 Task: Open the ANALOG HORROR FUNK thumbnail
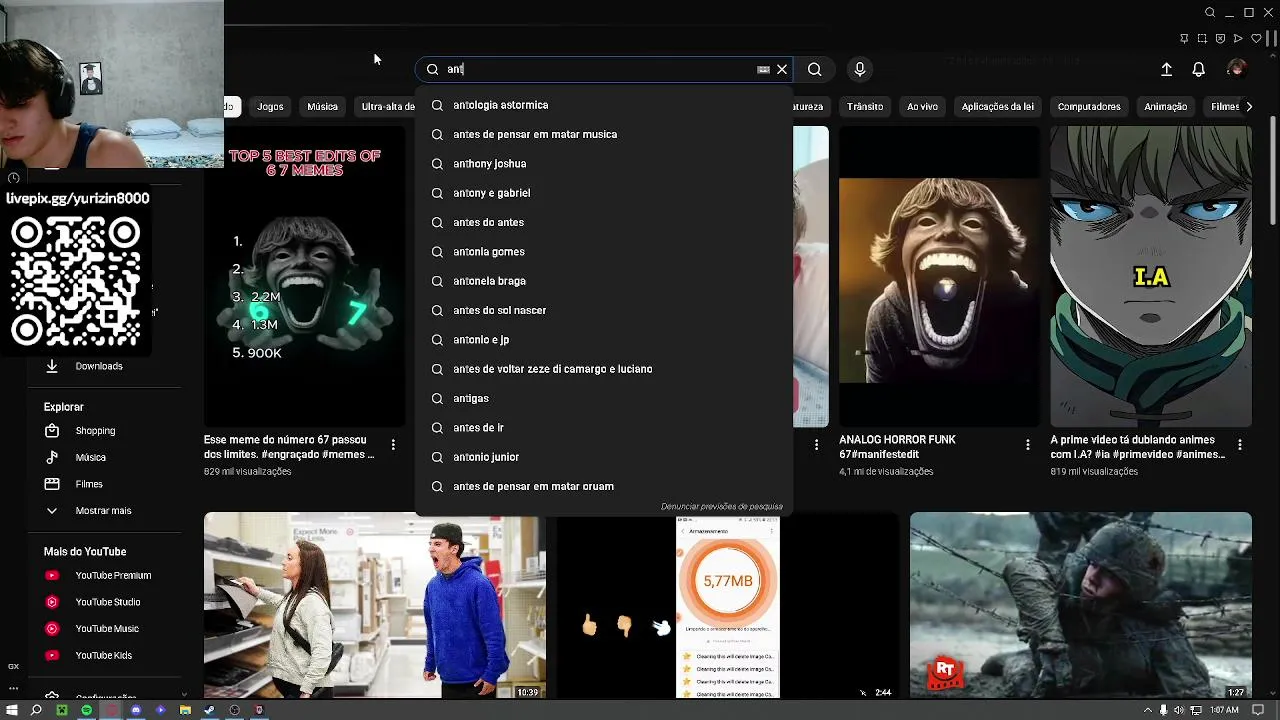click(938, 277)
